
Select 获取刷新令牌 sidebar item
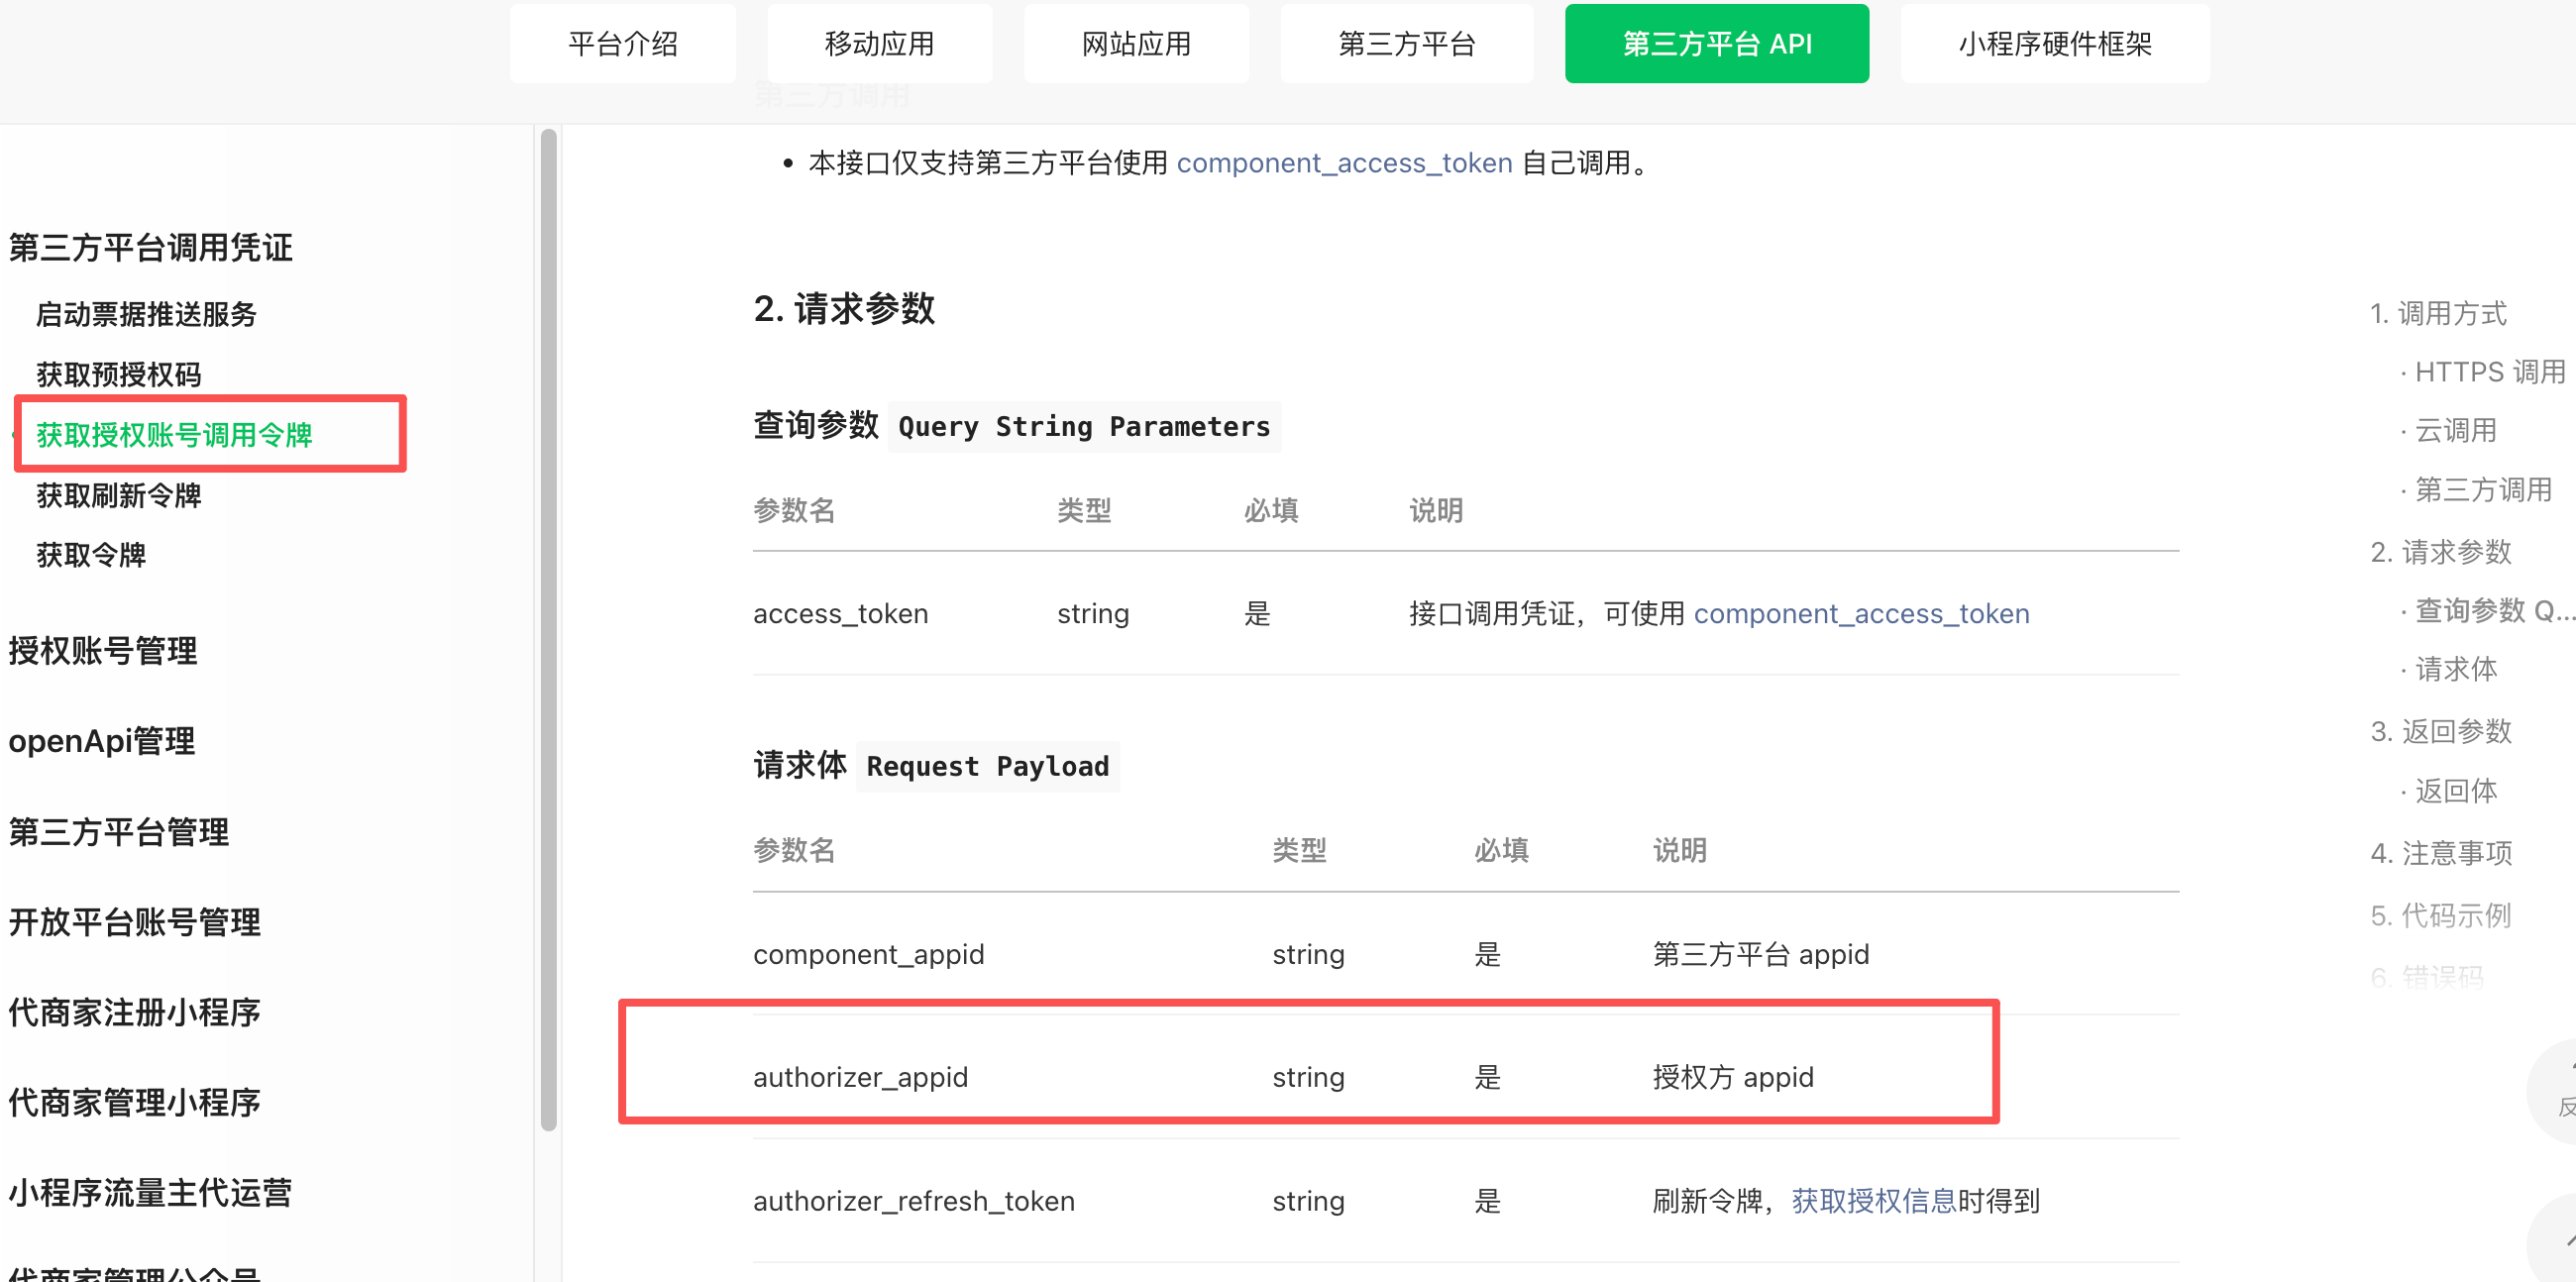click(x=119, y=495)
